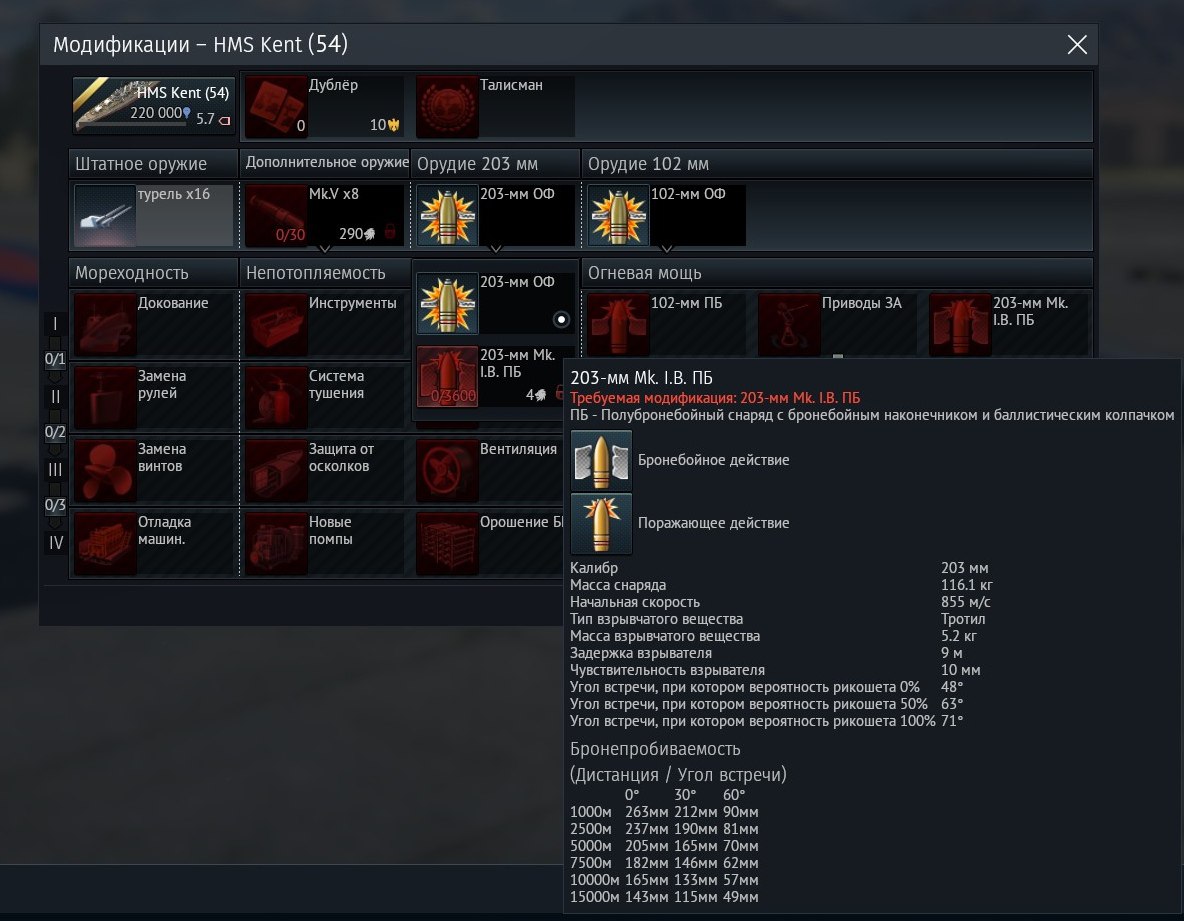Select the Дублёр backup modification icon
Viewport: 1184px width, 921px height.
point(276,106)
